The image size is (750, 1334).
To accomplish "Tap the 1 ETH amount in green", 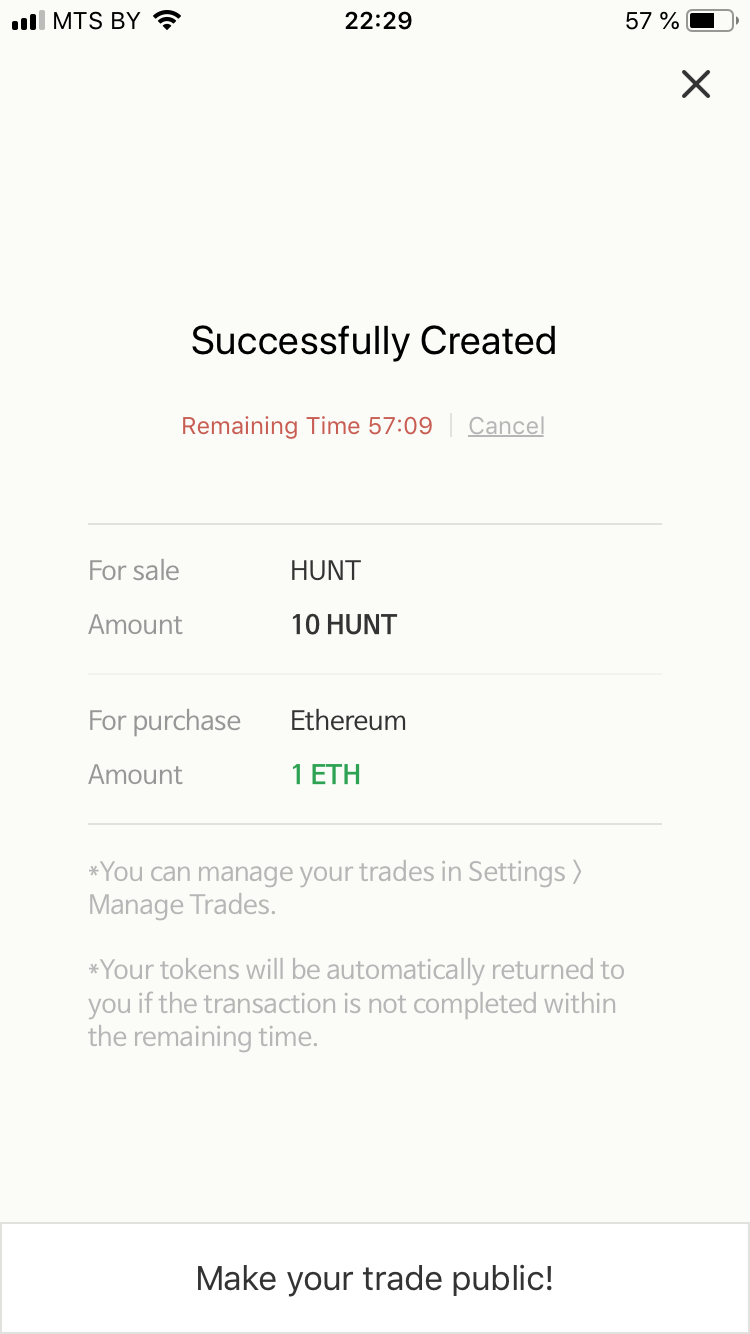I will click(326, 775).
